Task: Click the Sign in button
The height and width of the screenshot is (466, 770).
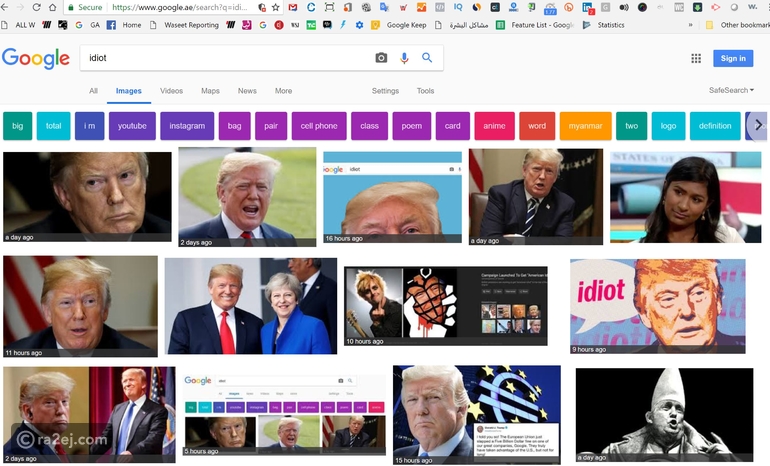Action: tap(733, 58)
